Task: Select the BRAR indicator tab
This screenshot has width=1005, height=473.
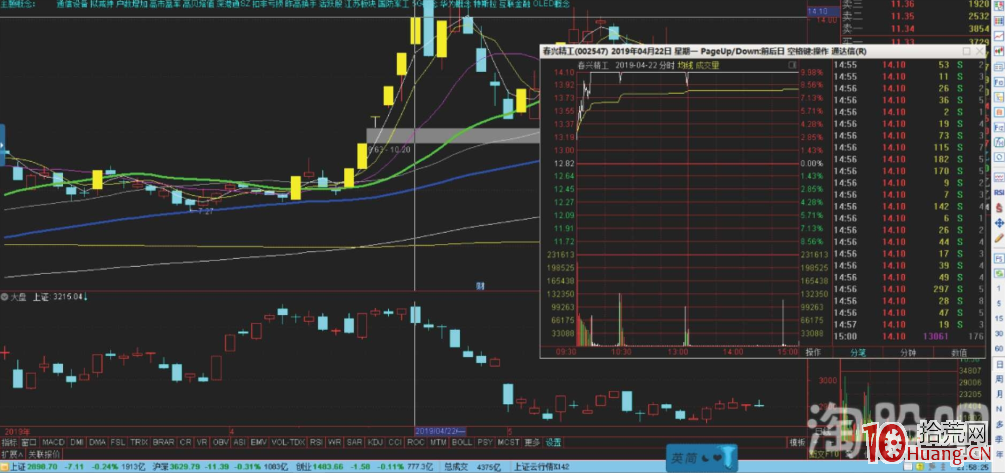Action: coord(164,442)
